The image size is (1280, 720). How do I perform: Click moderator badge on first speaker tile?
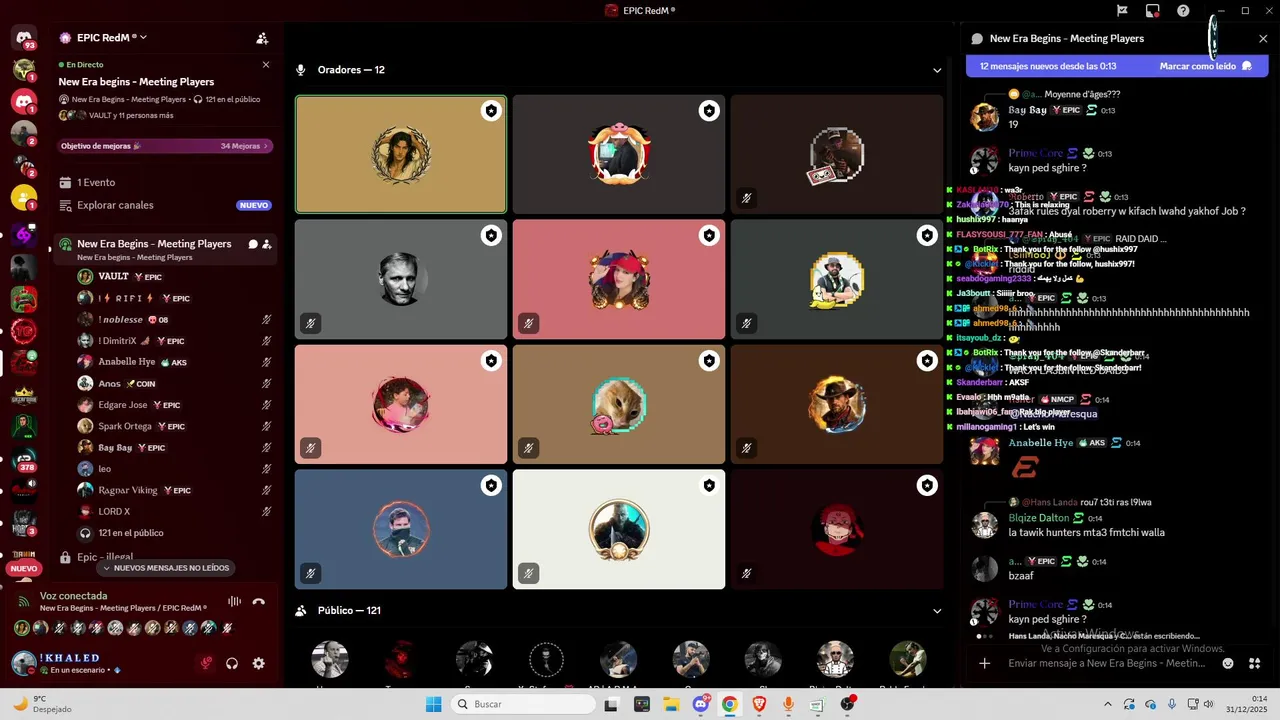(x=491, y=111)
